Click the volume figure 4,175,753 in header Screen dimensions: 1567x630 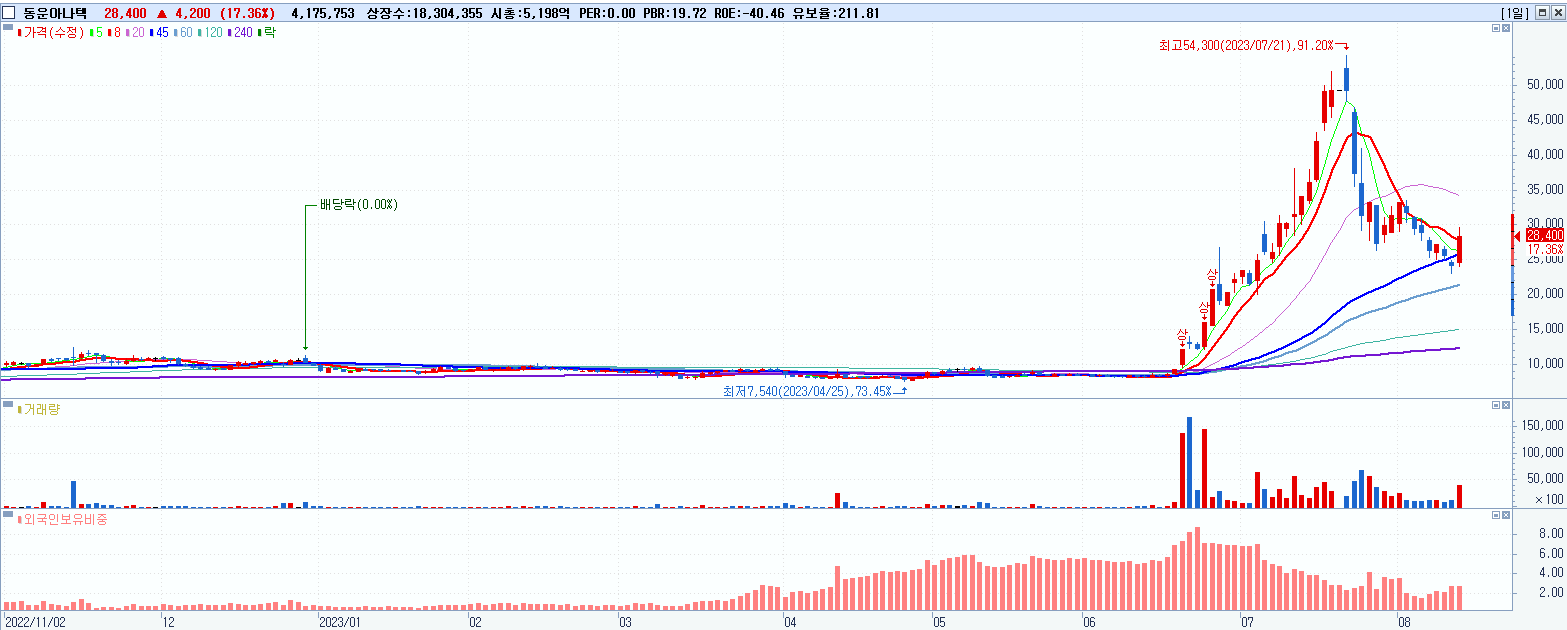click(322, 13)
